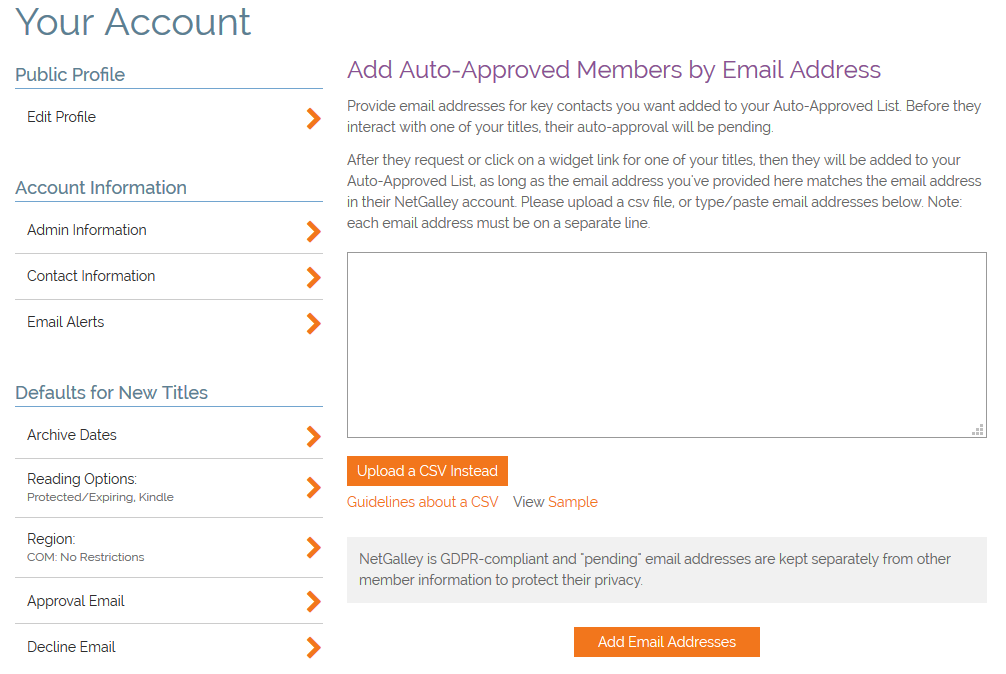Open Archive Dates defaults
This screenshot has height=674, width=1006.
pyautogui.click(x=72, y=435)
